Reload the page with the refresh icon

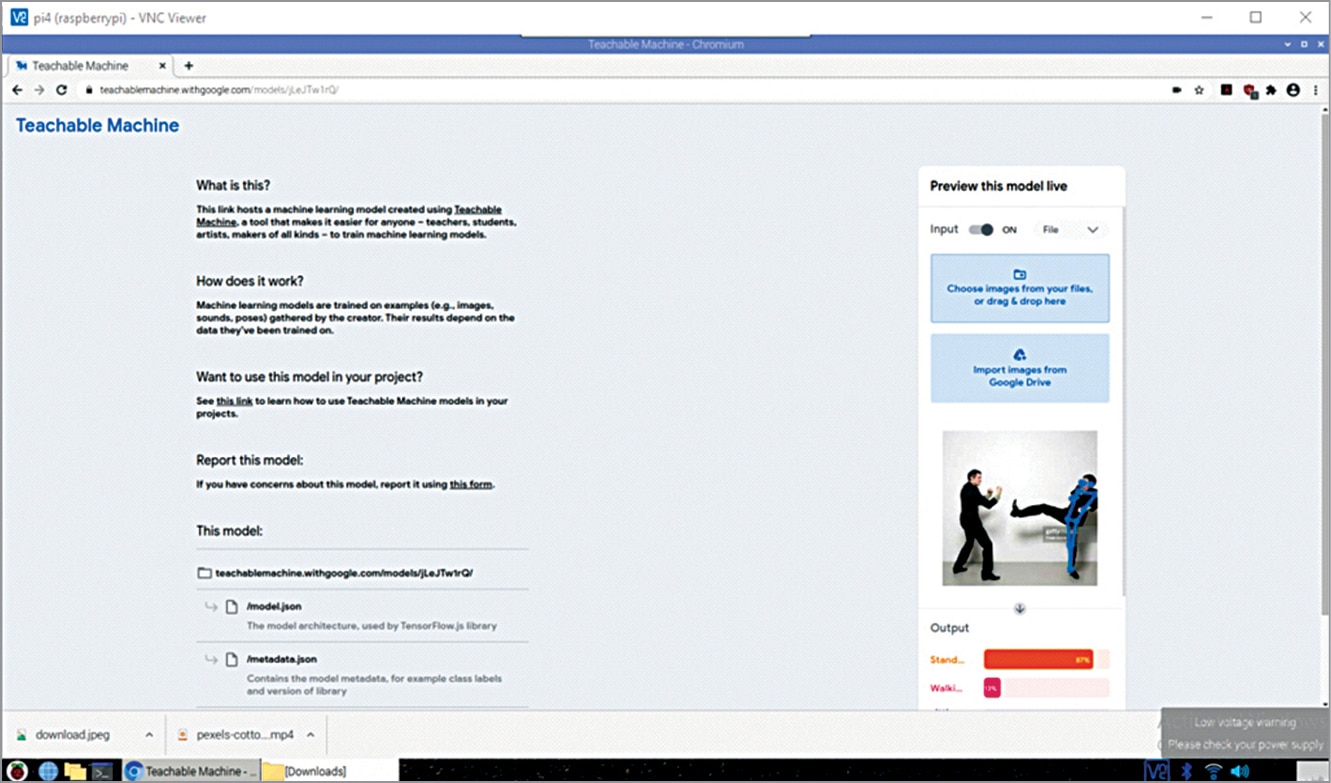click(x=61, y=90)
